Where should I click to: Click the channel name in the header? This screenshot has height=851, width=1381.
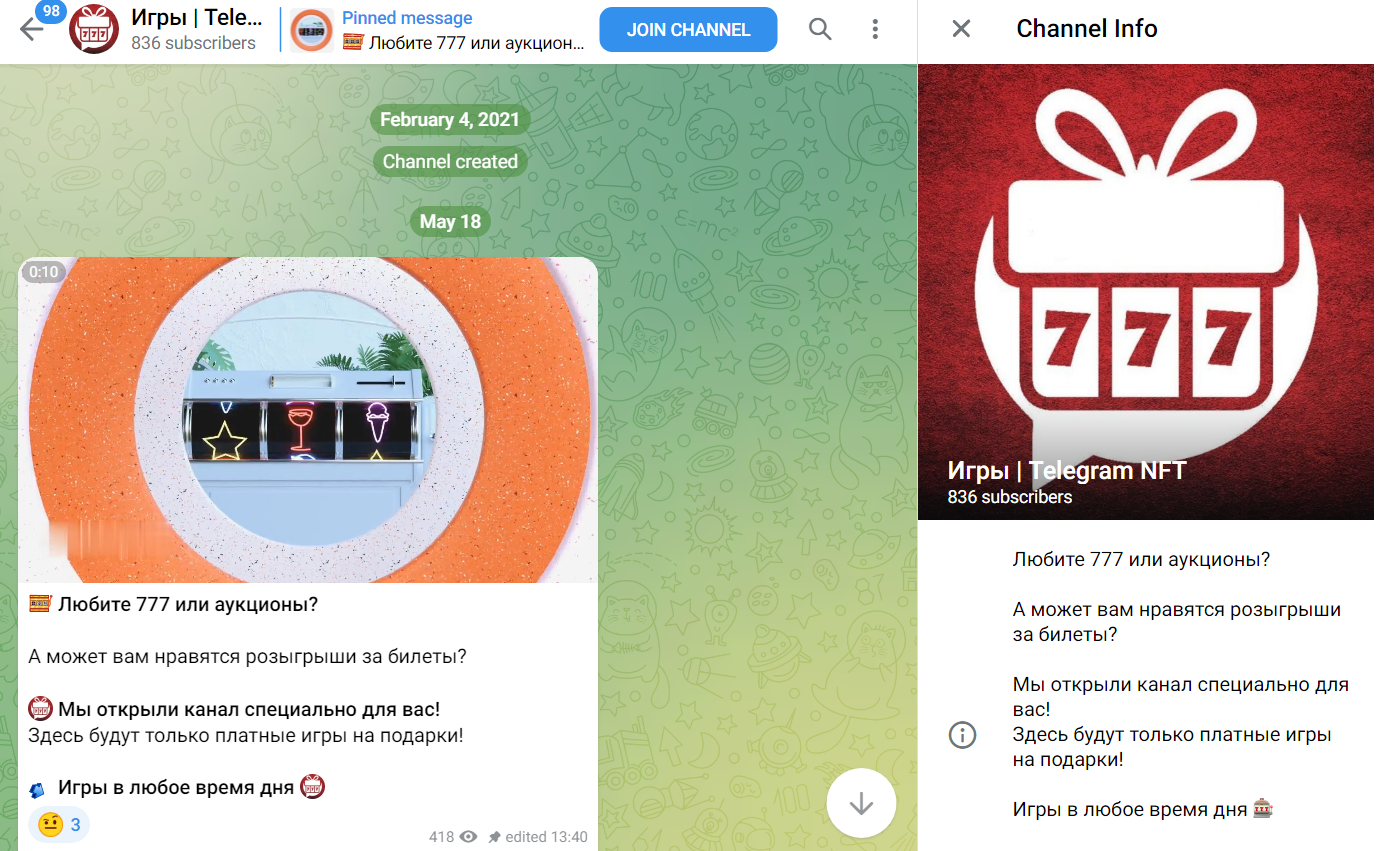(x=197, y=17)
